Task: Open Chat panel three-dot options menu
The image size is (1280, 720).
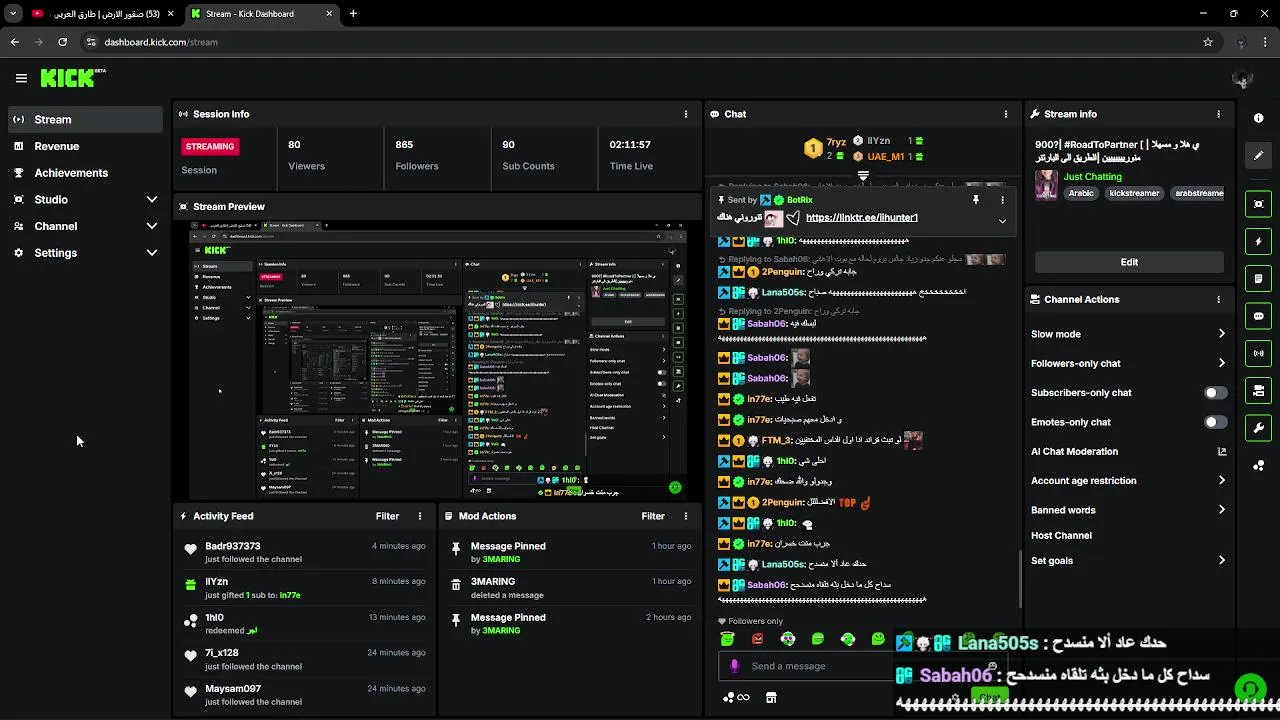Action: 1006,114
